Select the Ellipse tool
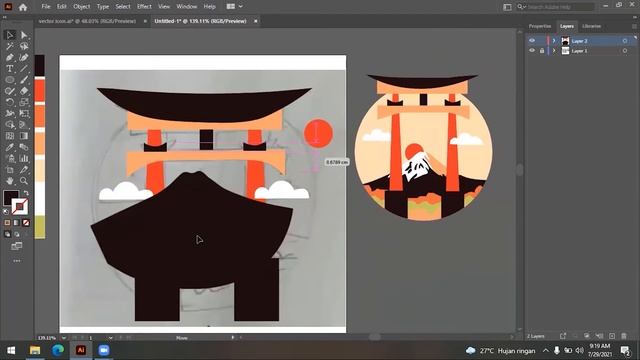 tap(10, 80)
